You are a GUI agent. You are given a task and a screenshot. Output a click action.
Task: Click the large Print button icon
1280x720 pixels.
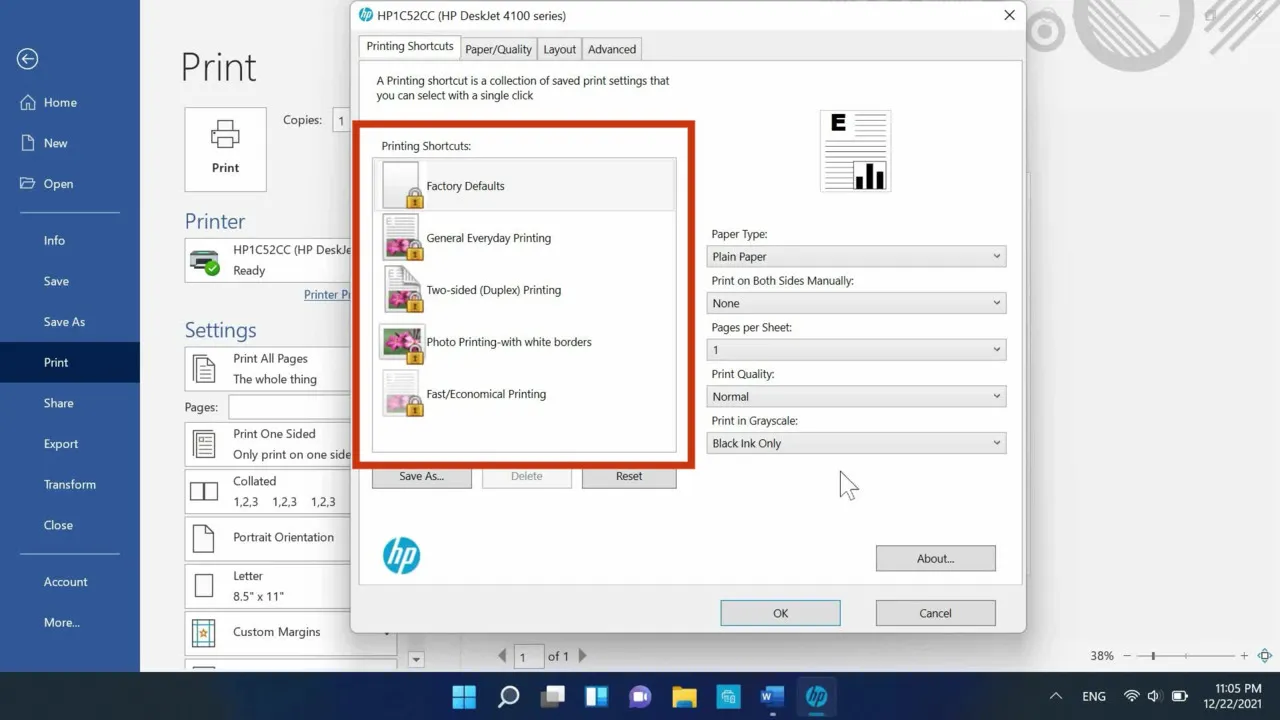coord(225,148)
